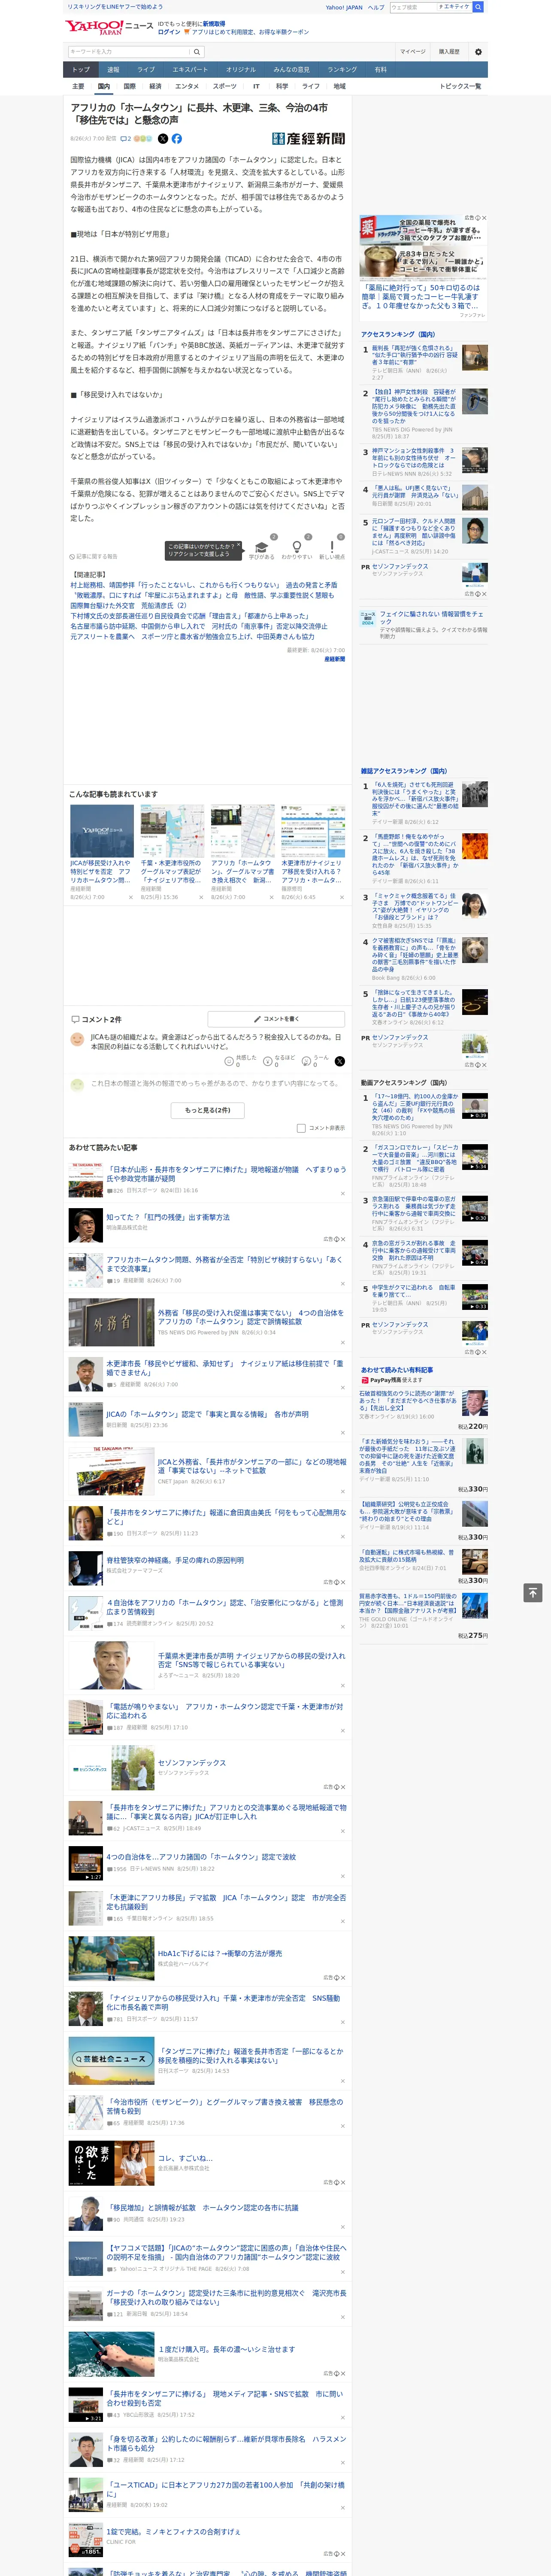Click the ヘルプ link in header
The image size is (551, 2576).
[x=375, y=7]
